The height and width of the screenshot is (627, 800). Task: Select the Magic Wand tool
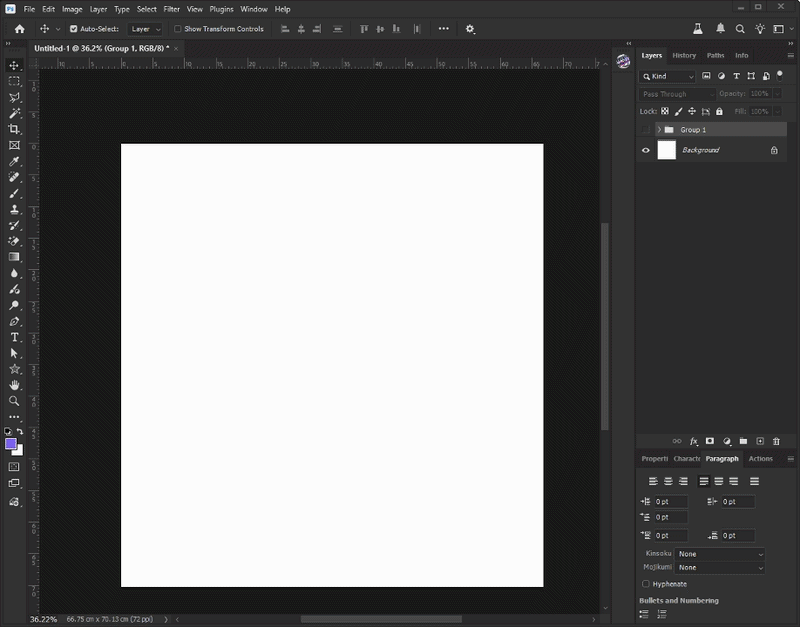tap(14, 113)
